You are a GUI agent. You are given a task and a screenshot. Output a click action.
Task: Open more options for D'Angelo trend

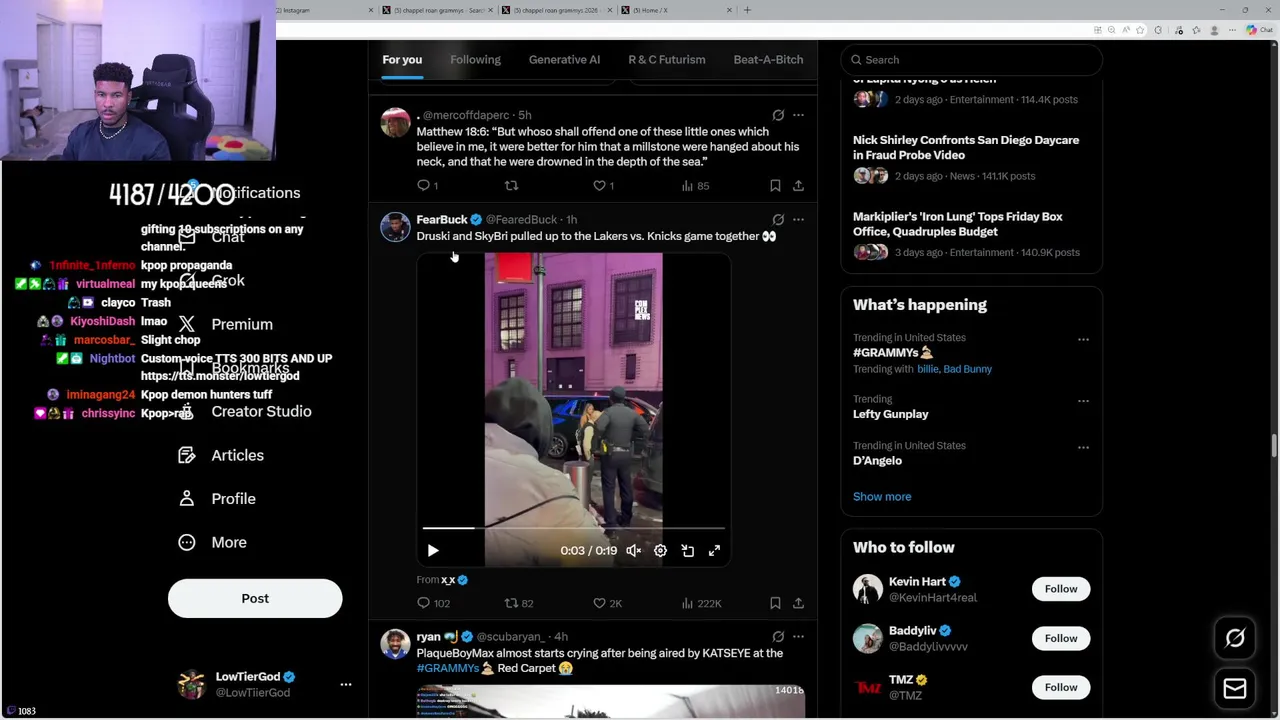(x=1083, y=447)
